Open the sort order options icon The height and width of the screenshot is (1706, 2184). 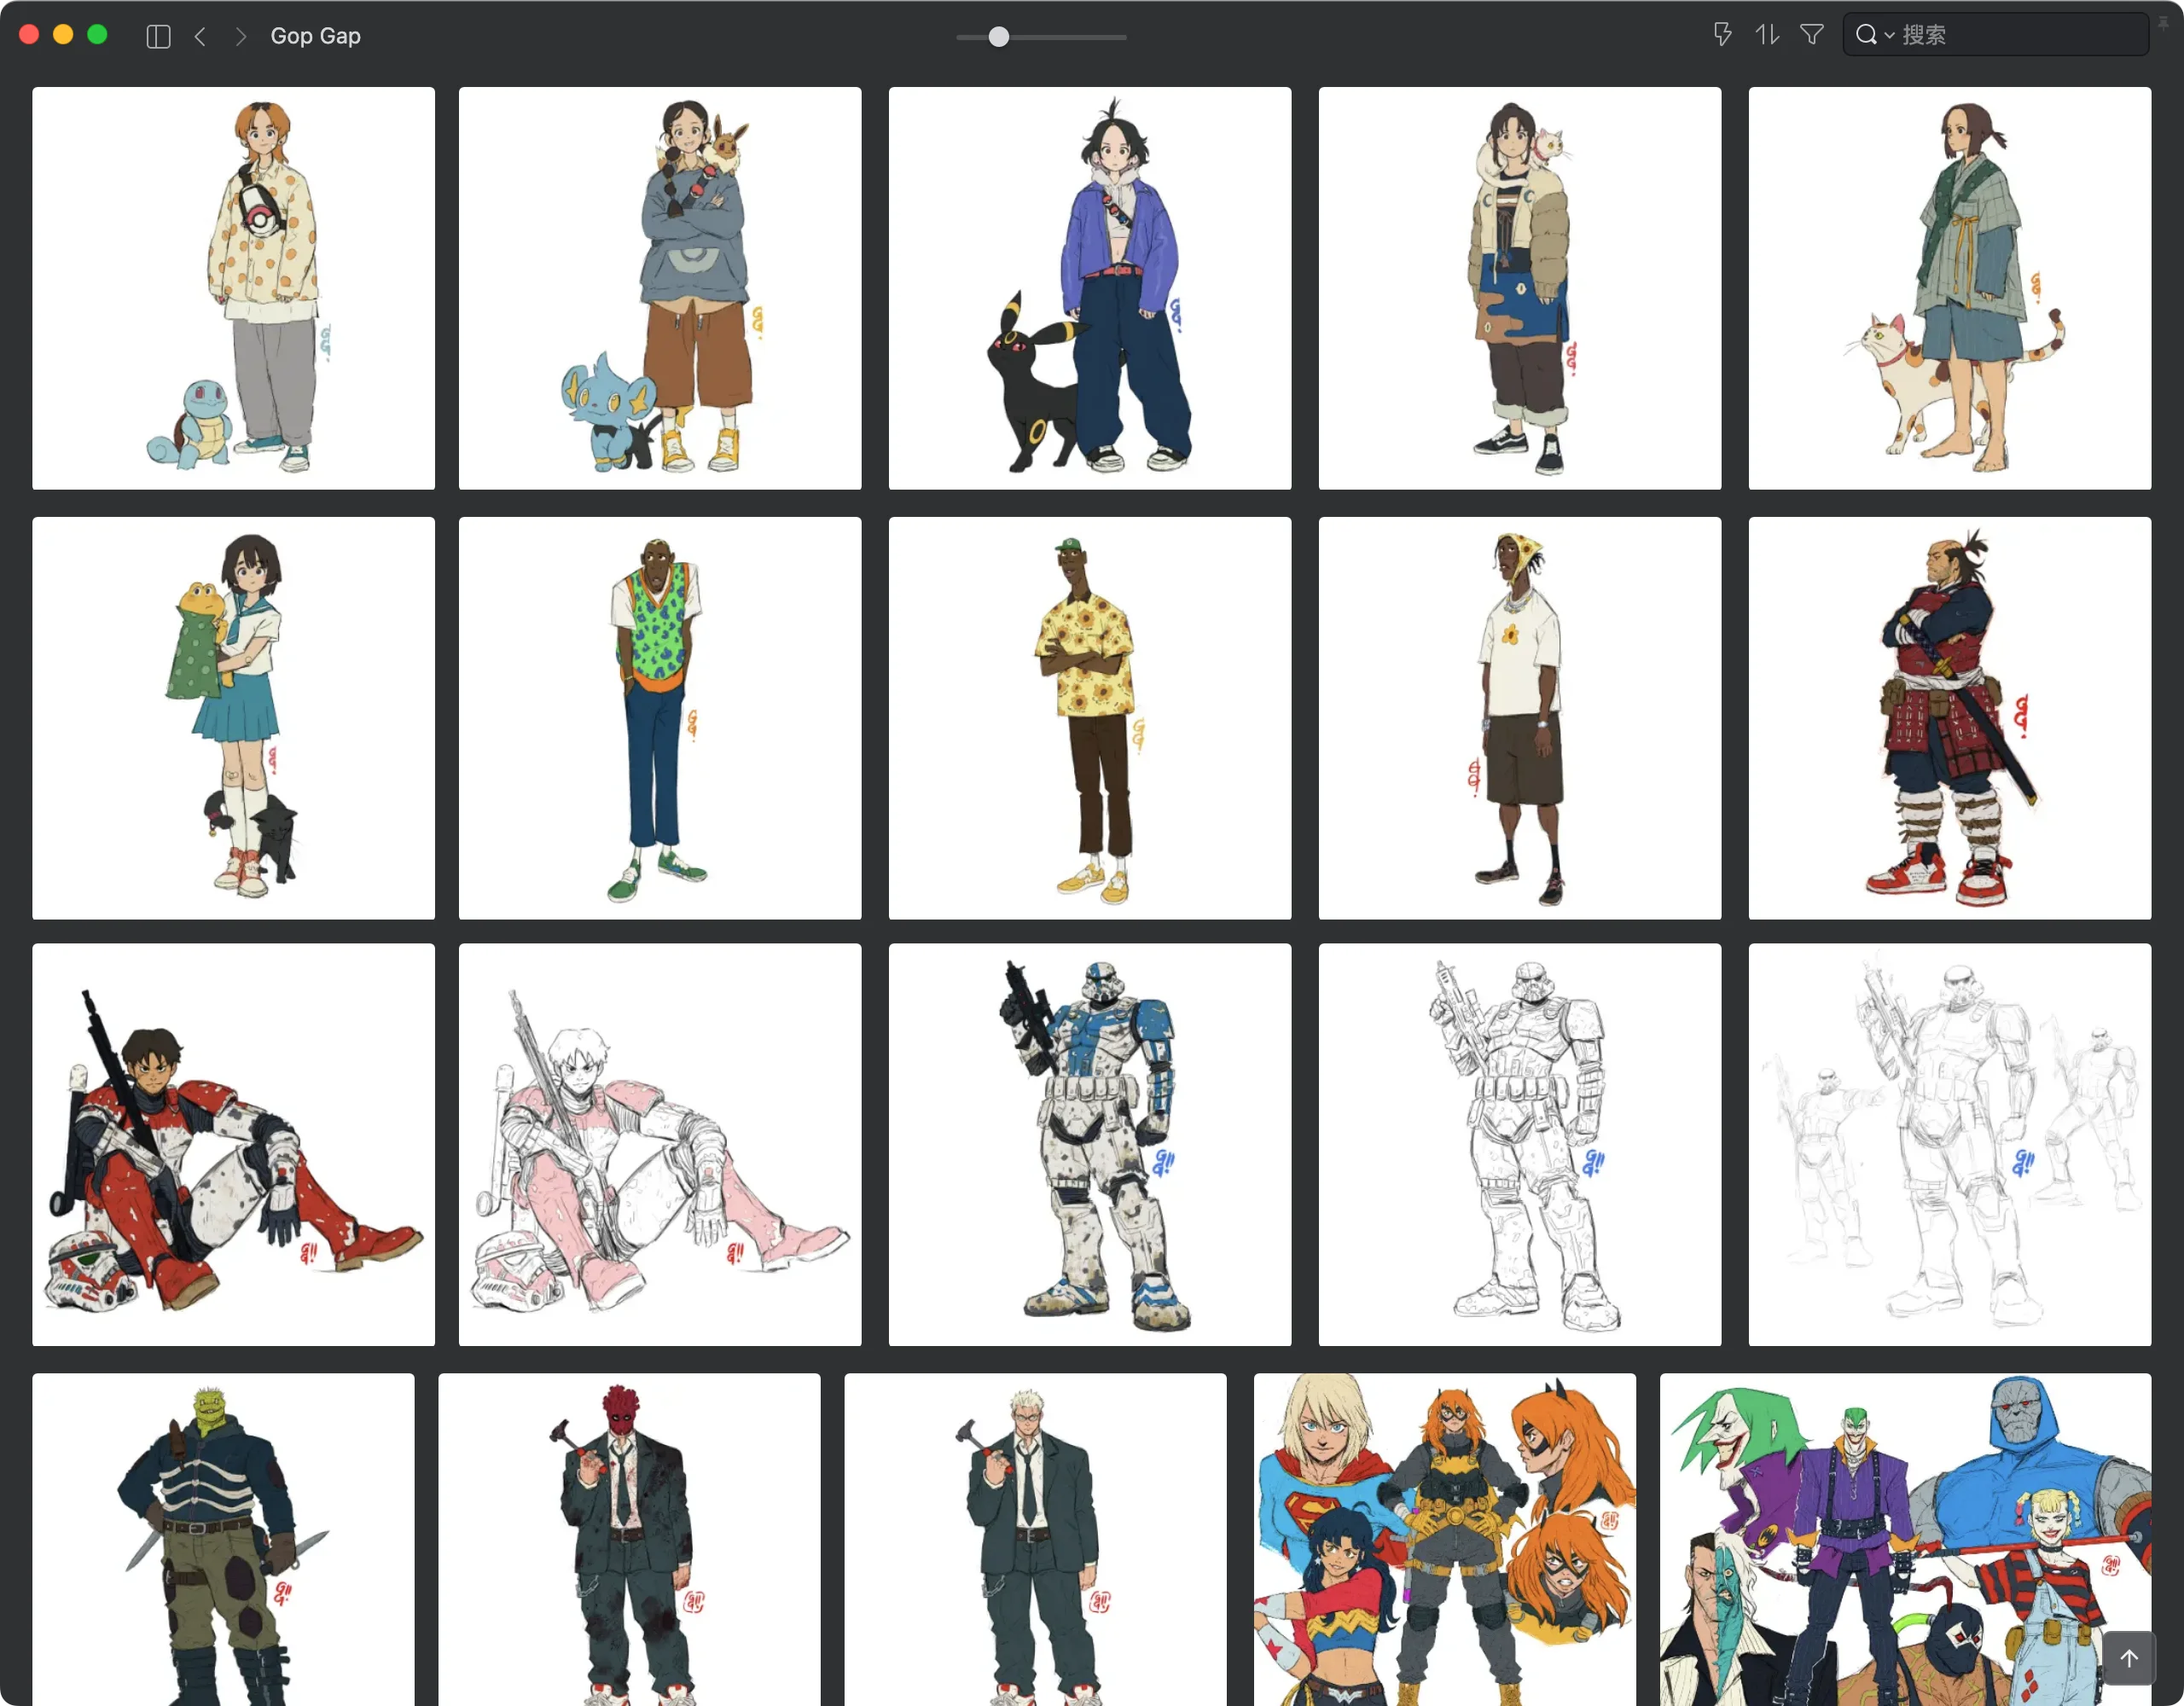point(1767,35)
